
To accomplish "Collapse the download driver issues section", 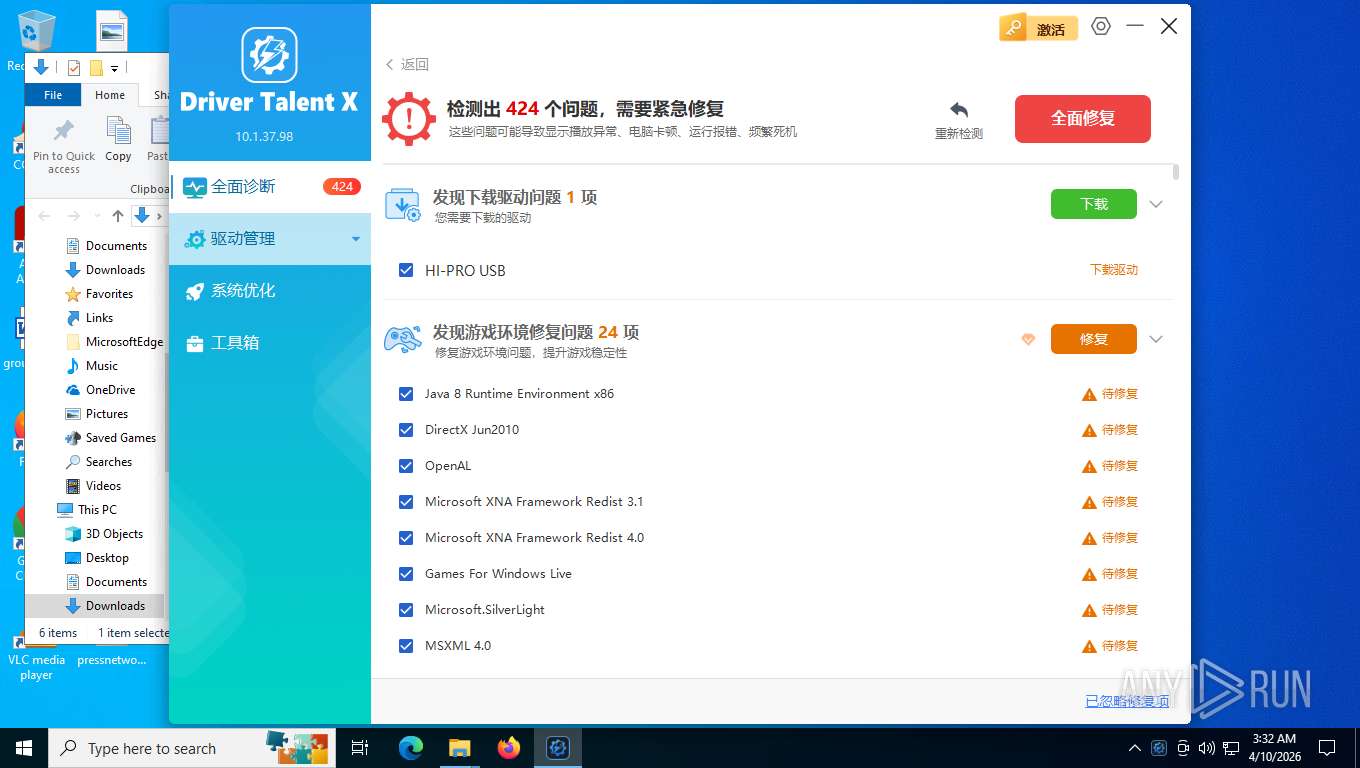I will pos(1156,204).
